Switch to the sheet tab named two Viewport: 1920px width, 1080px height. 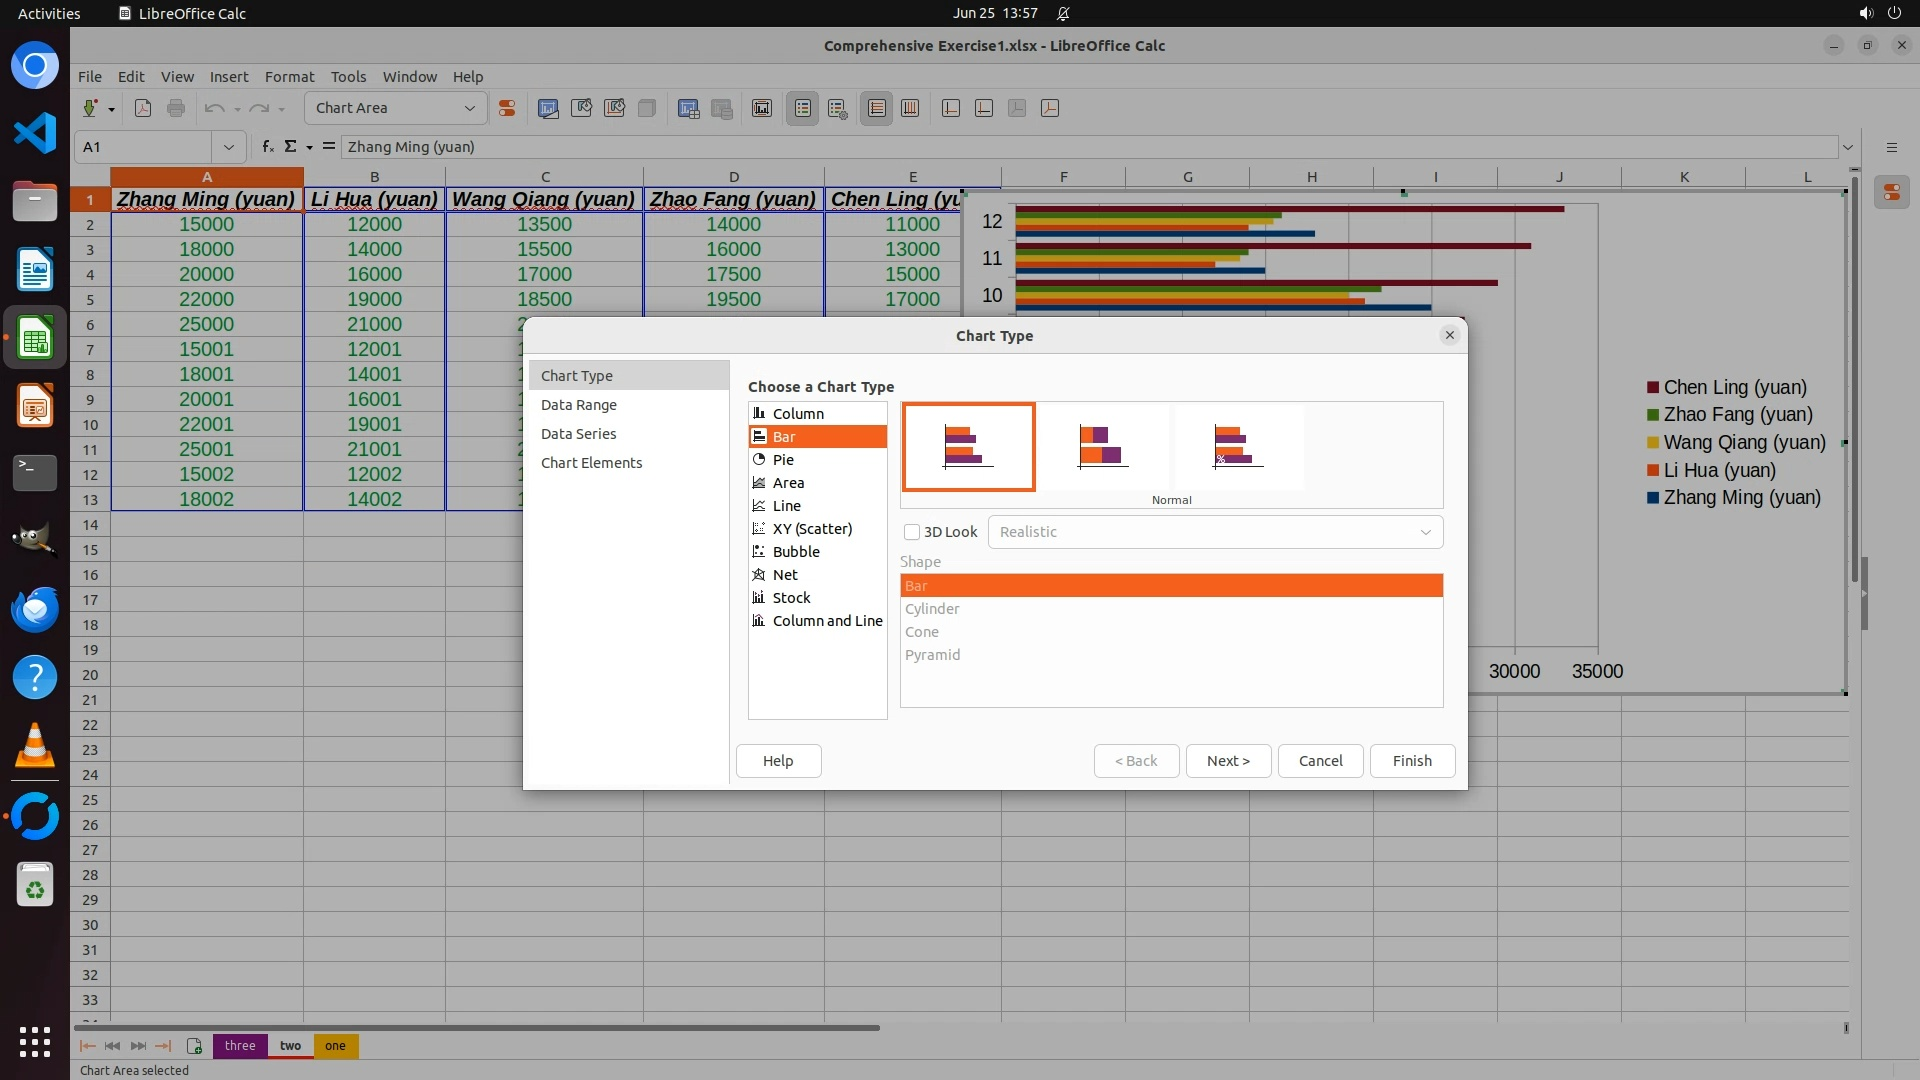click(290, 1046)
